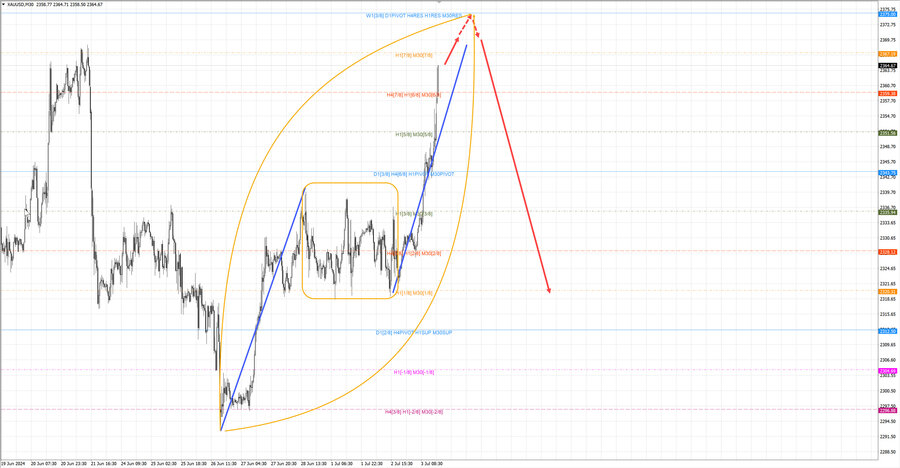The image size is (900, 468).
Task: Click the orange 2367.19 price tag
Action: (887, 54)
